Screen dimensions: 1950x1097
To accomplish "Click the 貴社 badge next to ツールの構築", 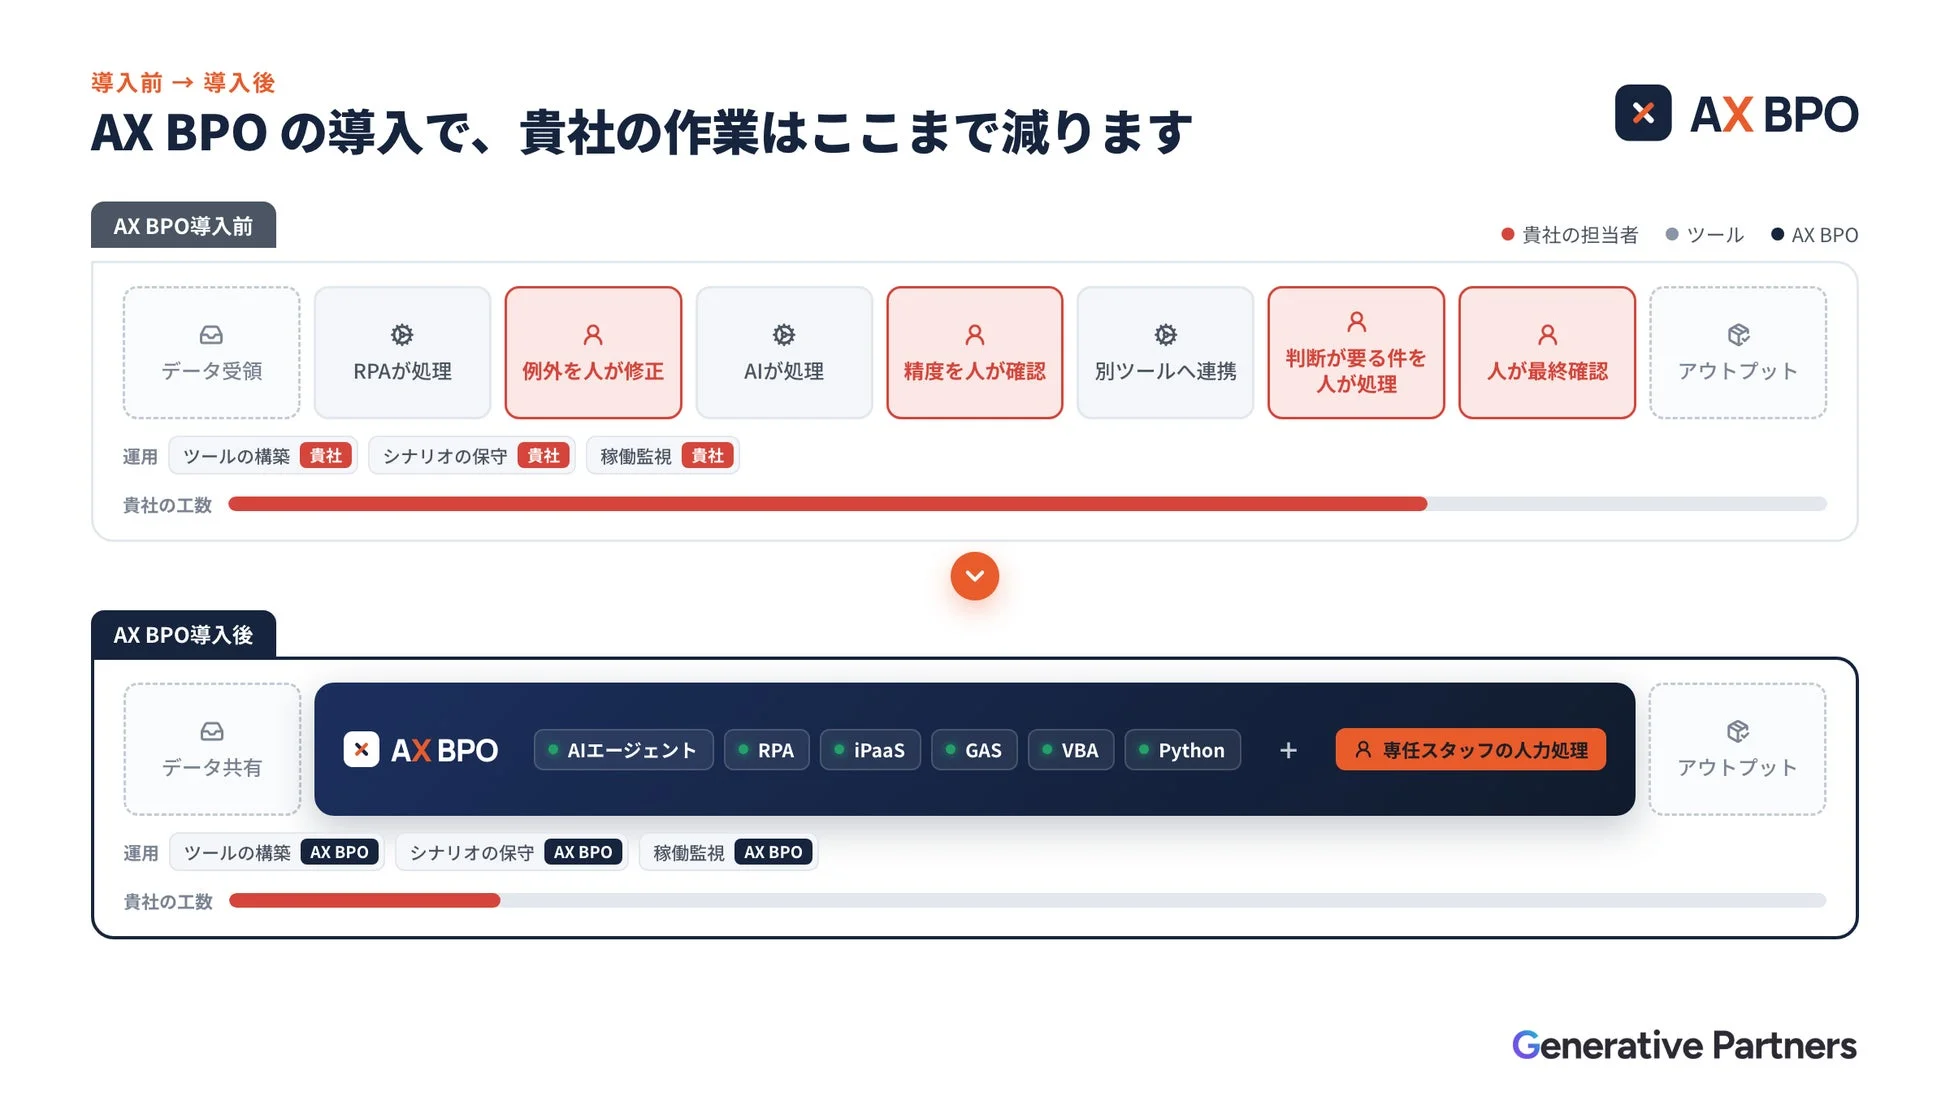I will [x=326, y=455].
